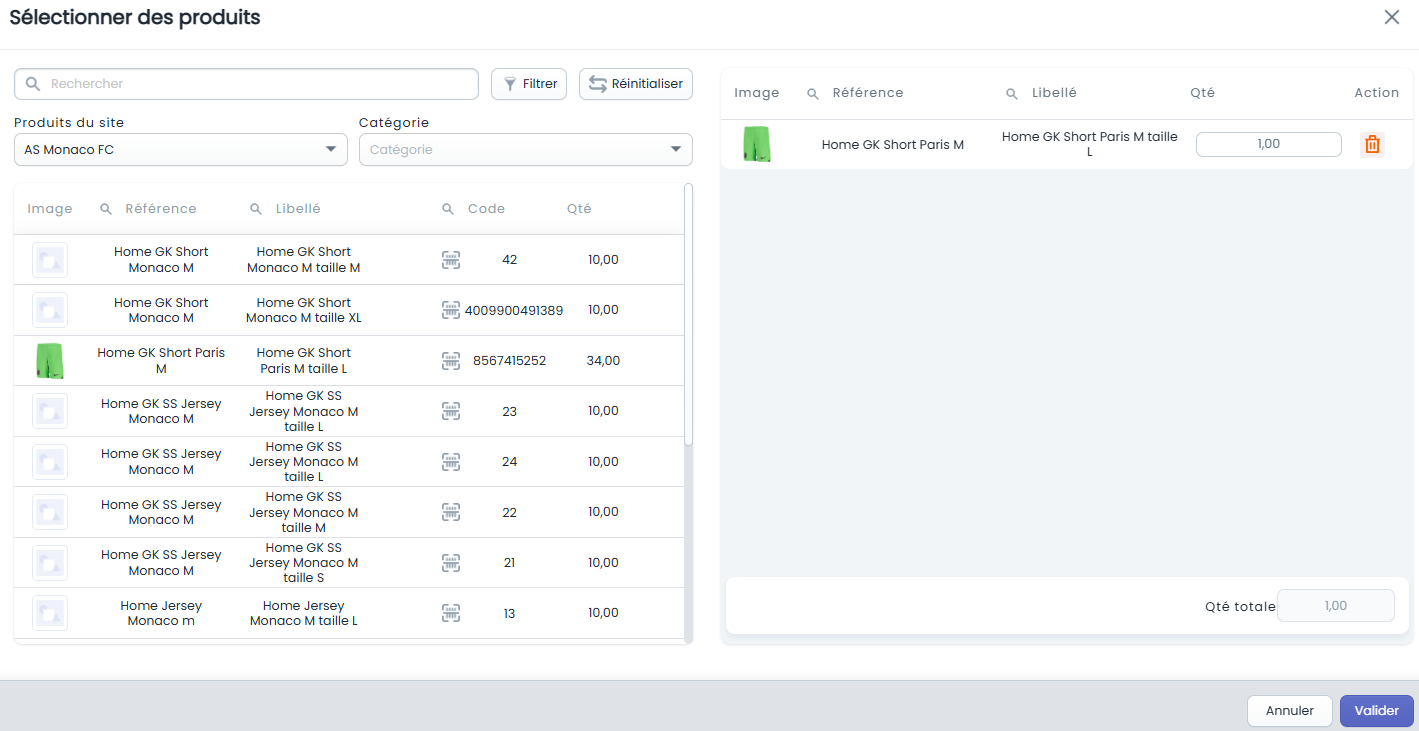Focus the Rechercher search field
This screenshot has width=1419, height=731.
point(246,84)
